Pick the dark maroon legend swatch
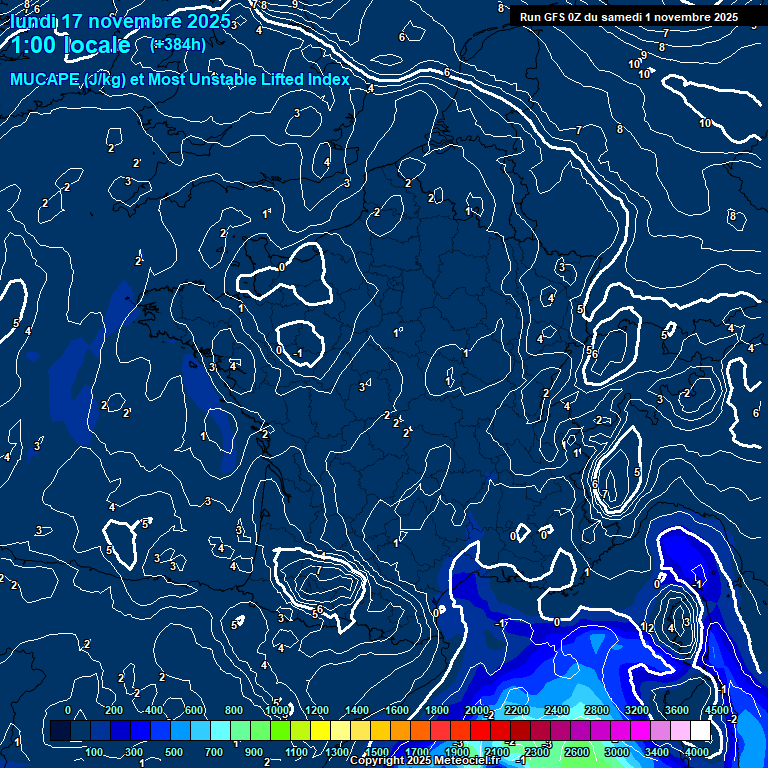This screenshot has height=768, width=768. (521, 730)
